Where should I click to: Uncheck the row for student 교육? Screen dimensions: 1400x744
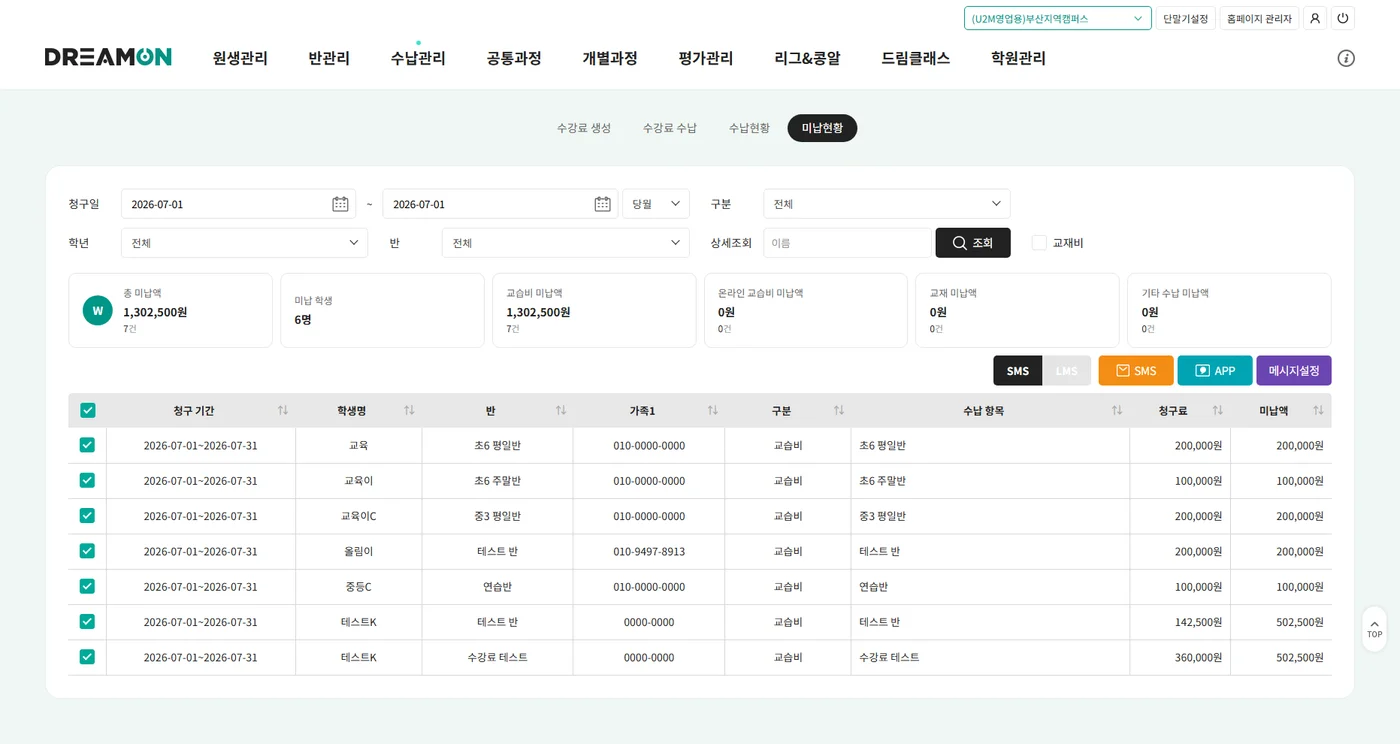pyautogui.click(x=87, y=445)
